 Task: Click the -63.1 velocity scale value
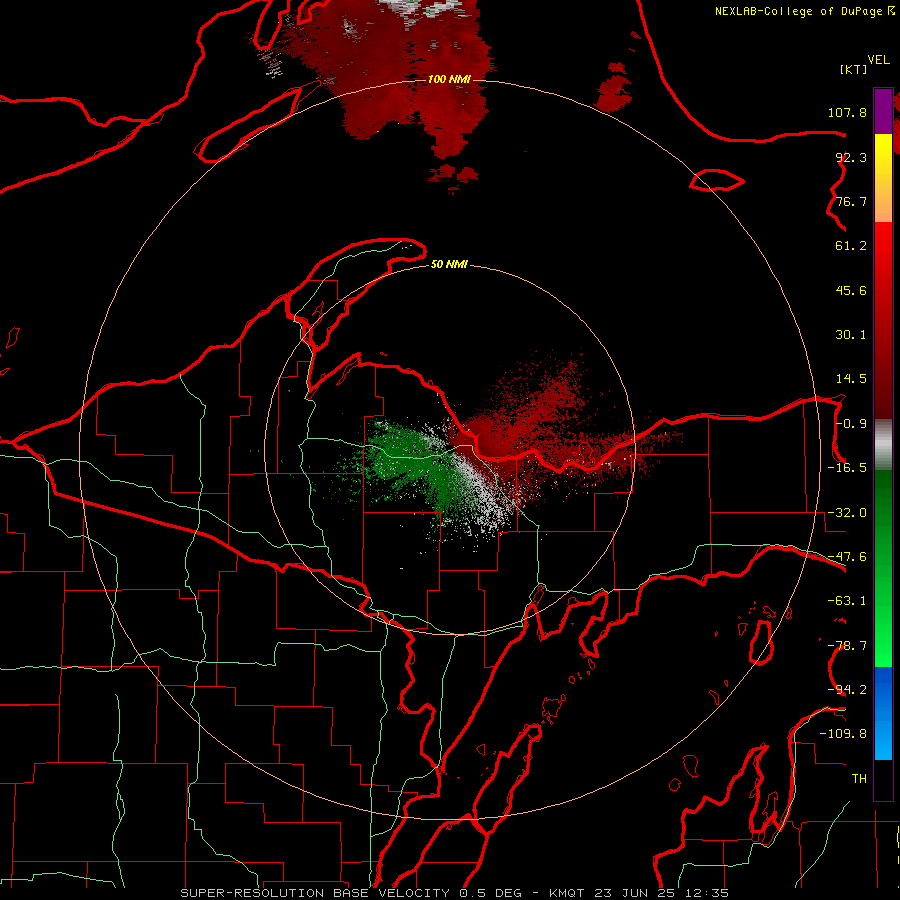point(847,601)
